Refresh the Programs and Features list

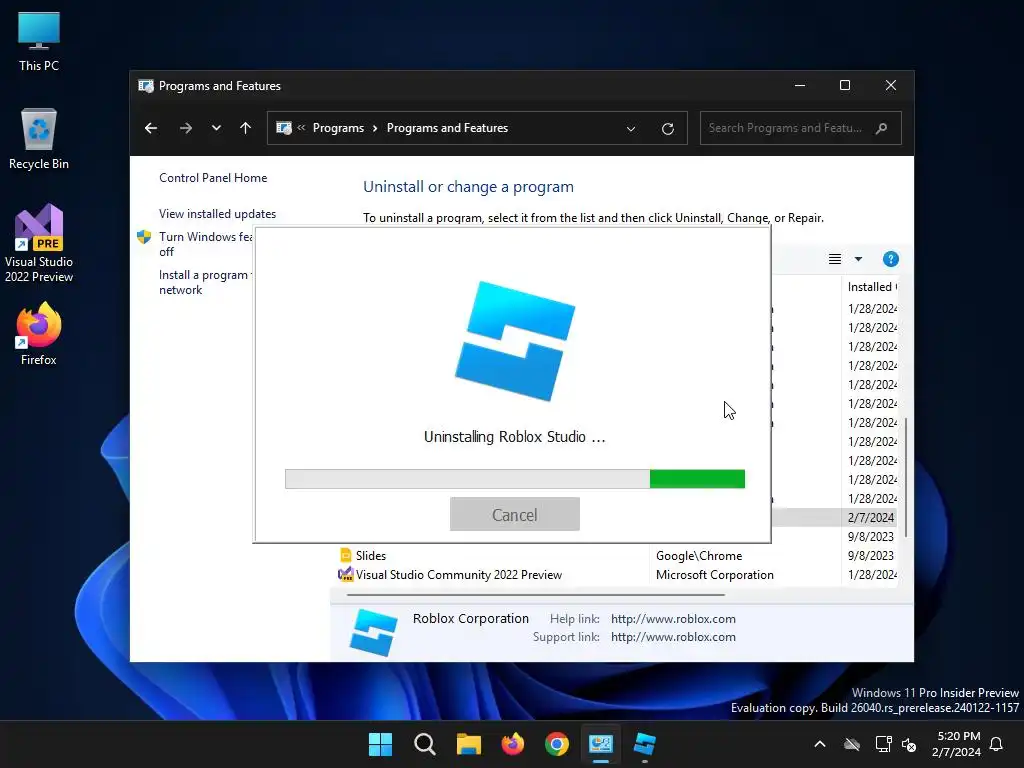pyautogui.click(x=667, y=129)
